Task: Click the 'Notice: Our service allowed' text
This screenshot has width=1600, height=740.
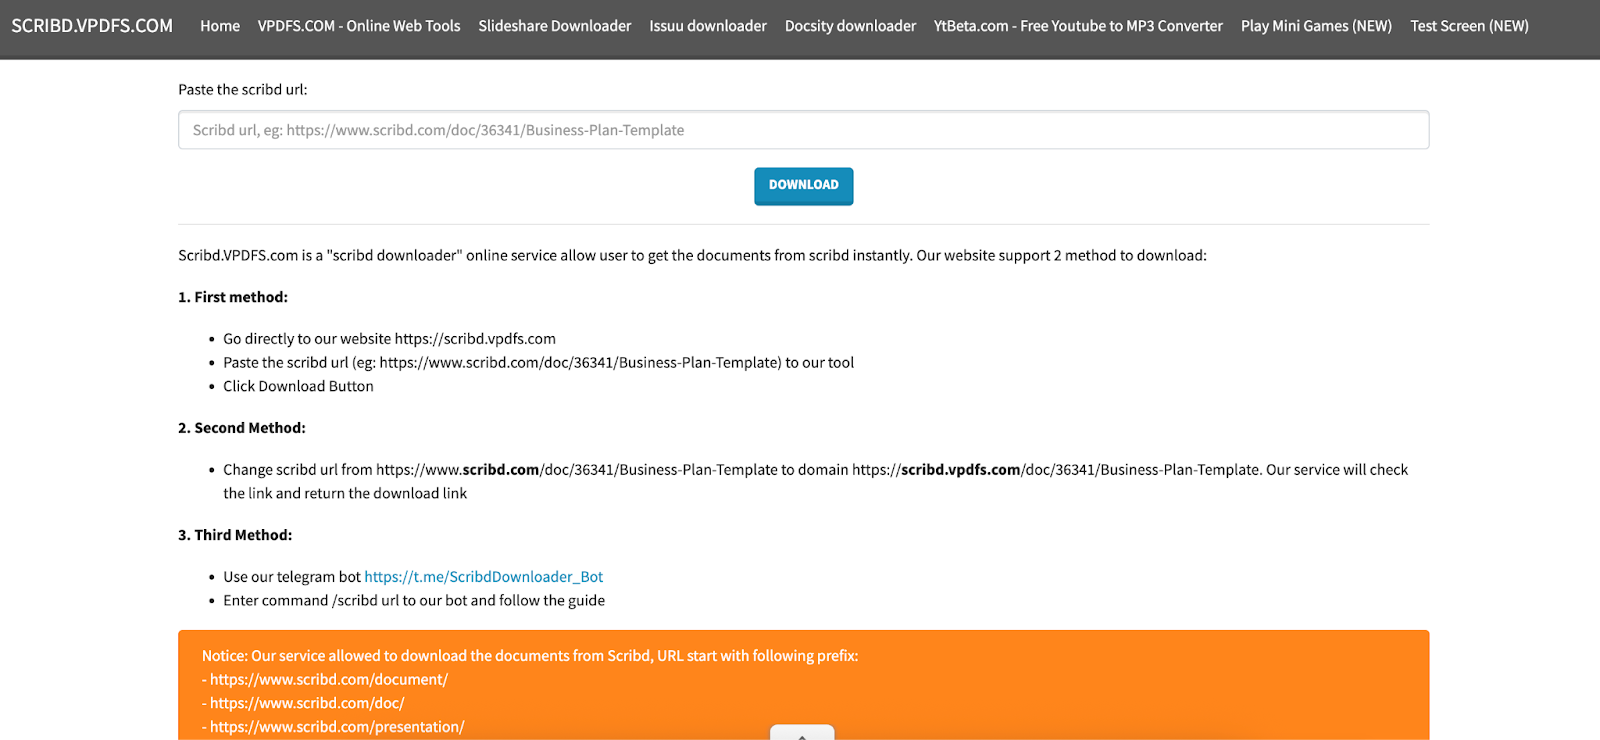Action: [530, 656]
